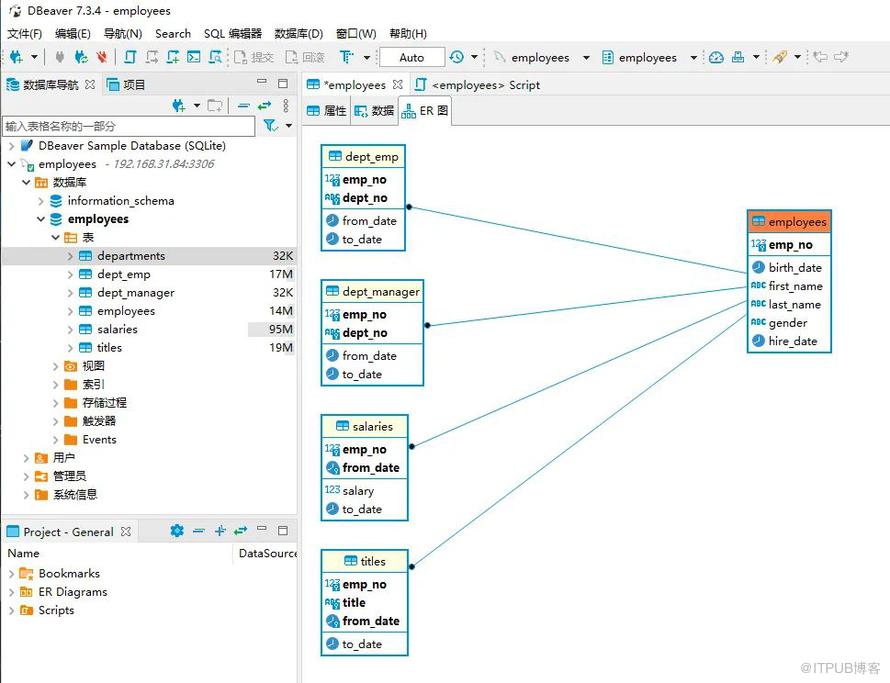Click the transaction log clock icon
890x683 pixels.
456,57
